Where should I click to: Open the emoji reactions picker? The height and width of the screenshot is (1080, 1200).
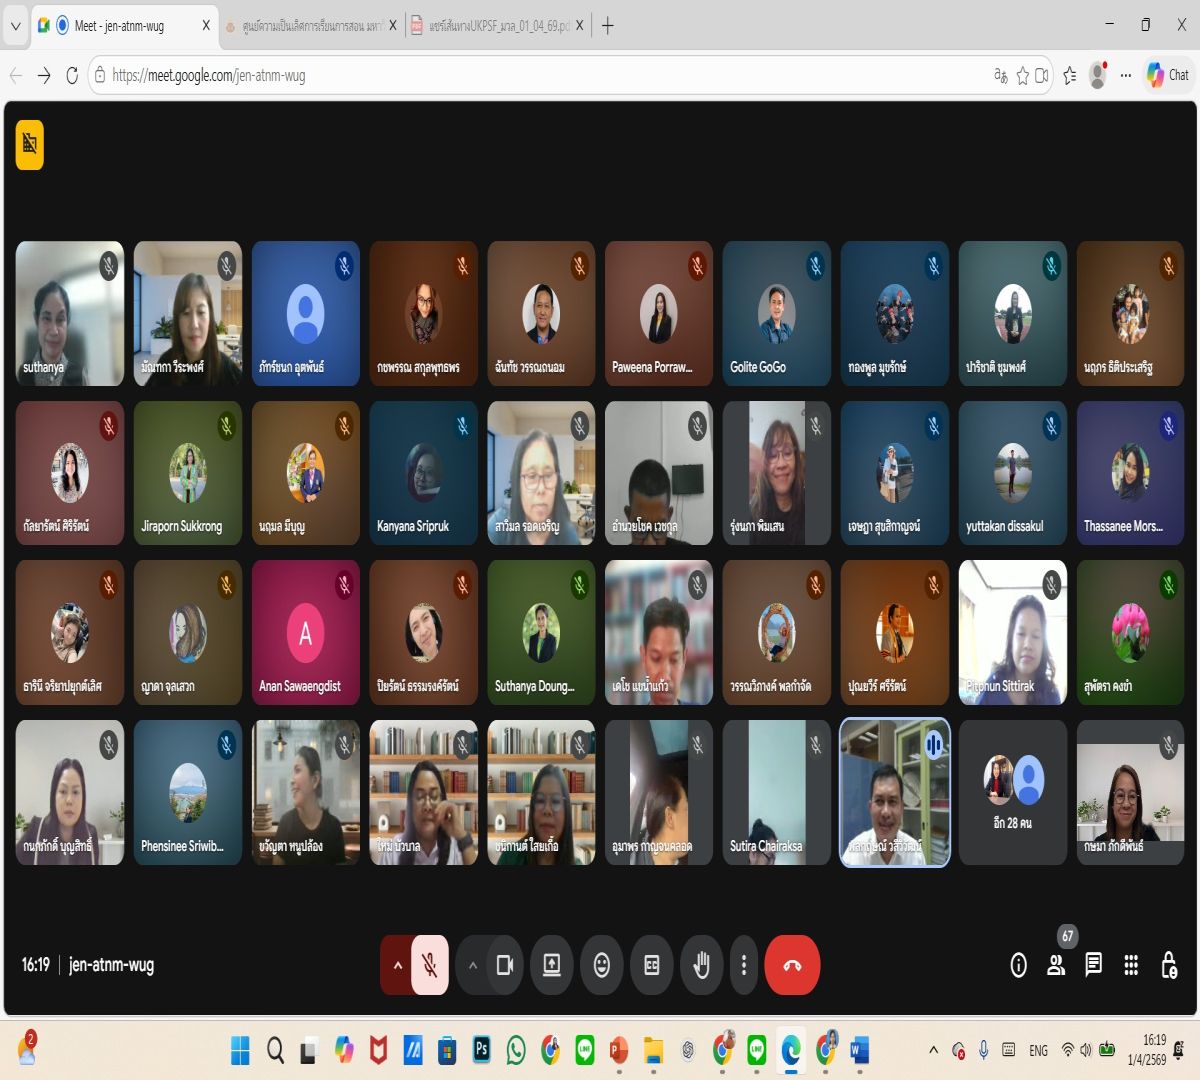click(601, 965)
